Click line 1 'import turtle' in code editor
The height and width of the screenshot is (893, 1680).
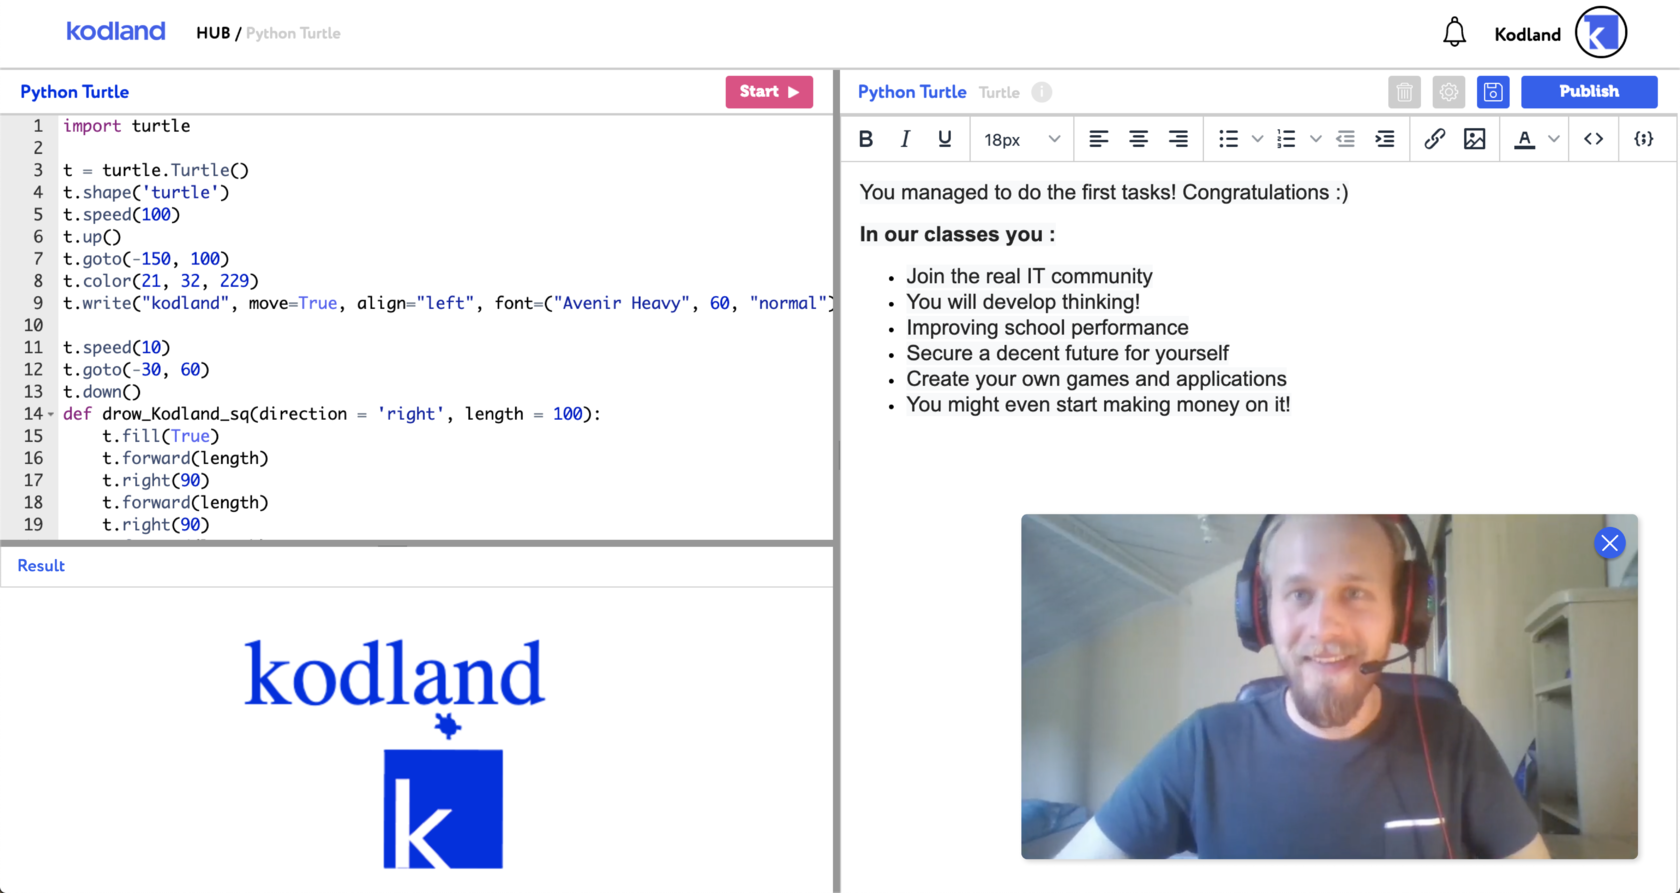(126, 126)
